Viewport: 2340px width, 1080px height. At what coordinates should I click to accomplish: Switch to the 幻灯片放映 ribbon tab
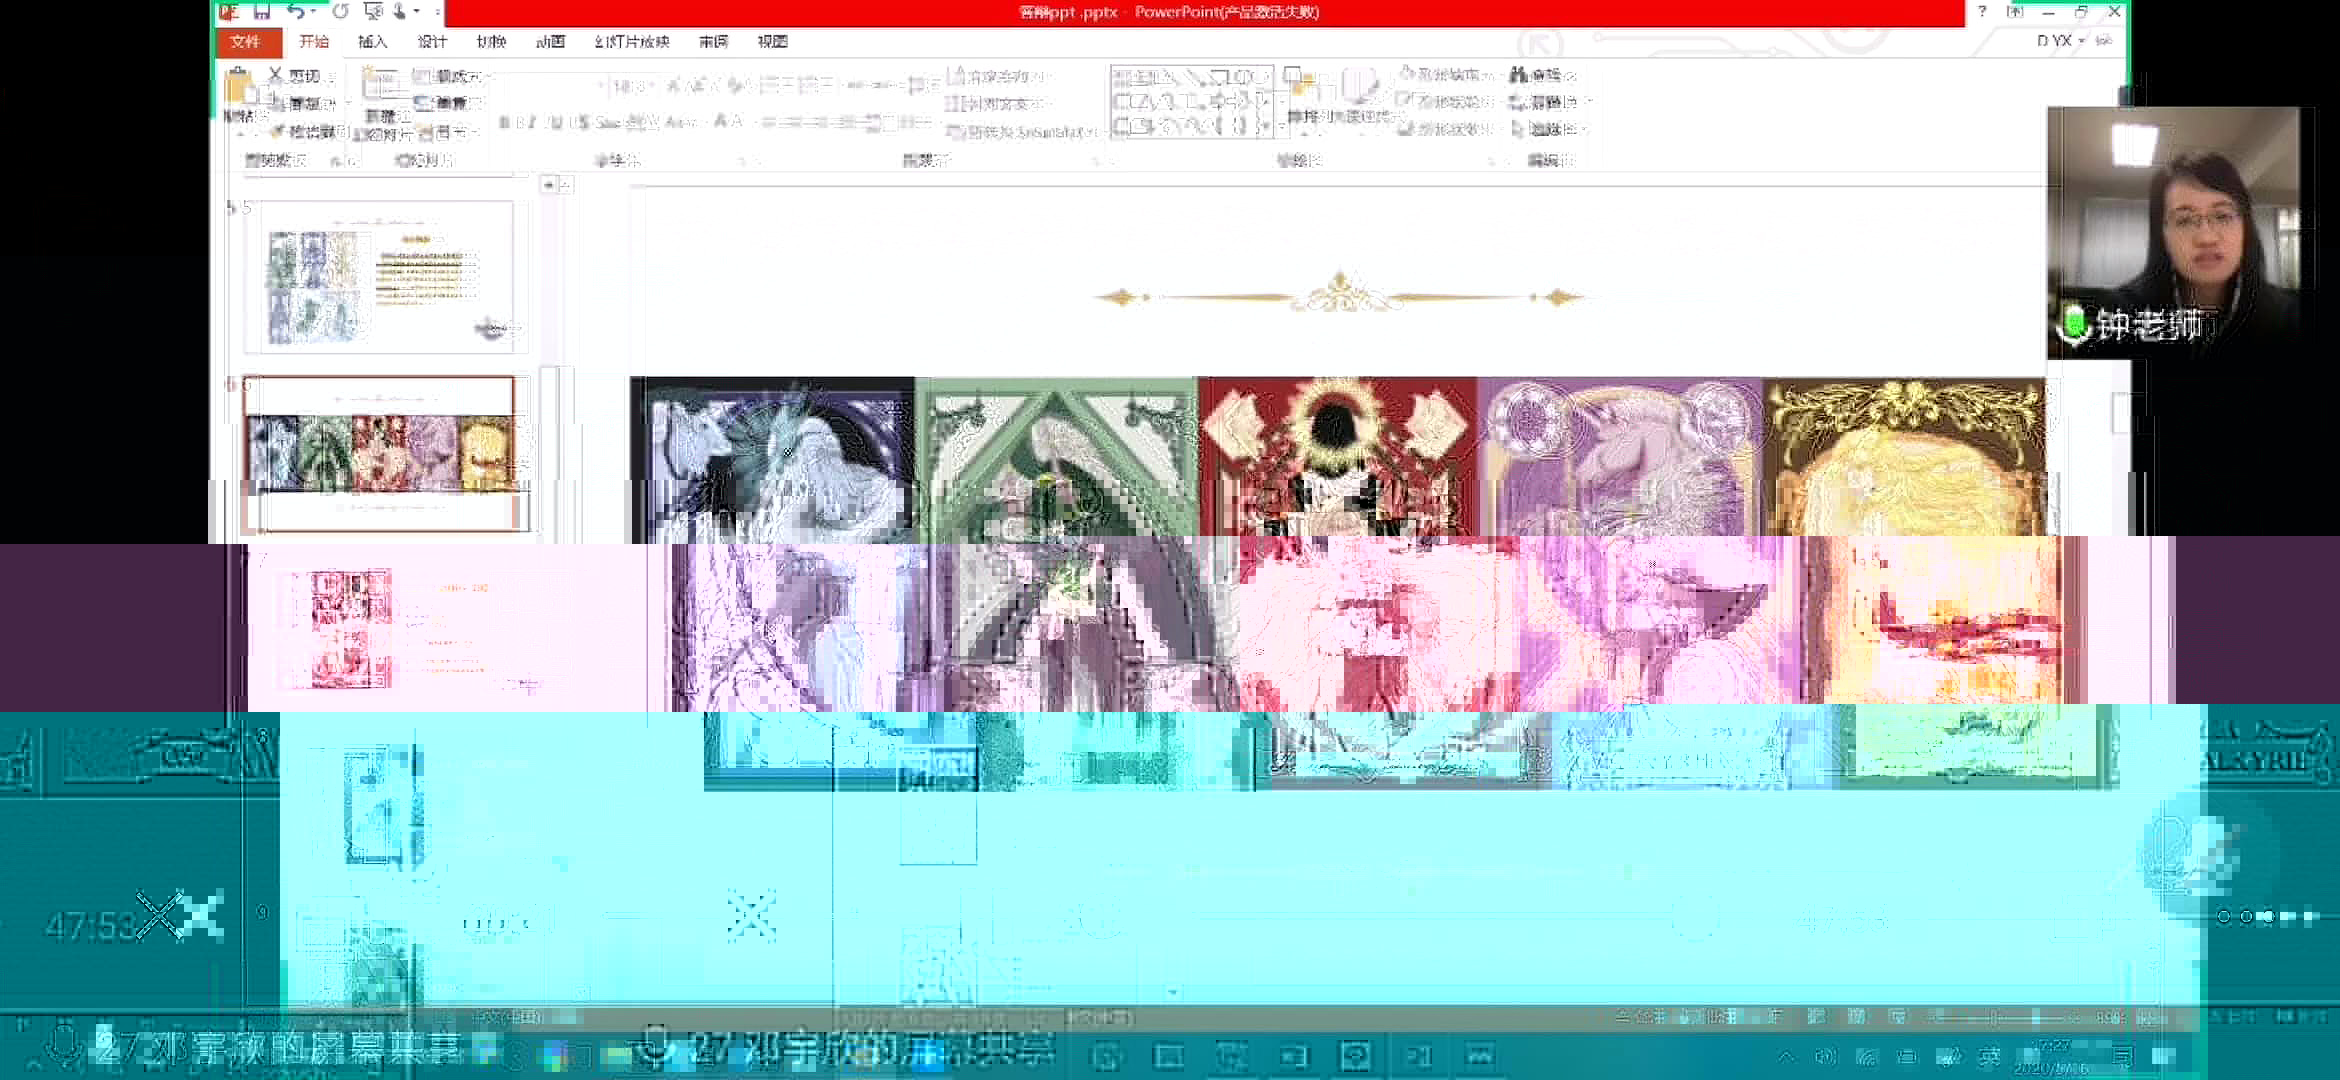coord(632,42)
